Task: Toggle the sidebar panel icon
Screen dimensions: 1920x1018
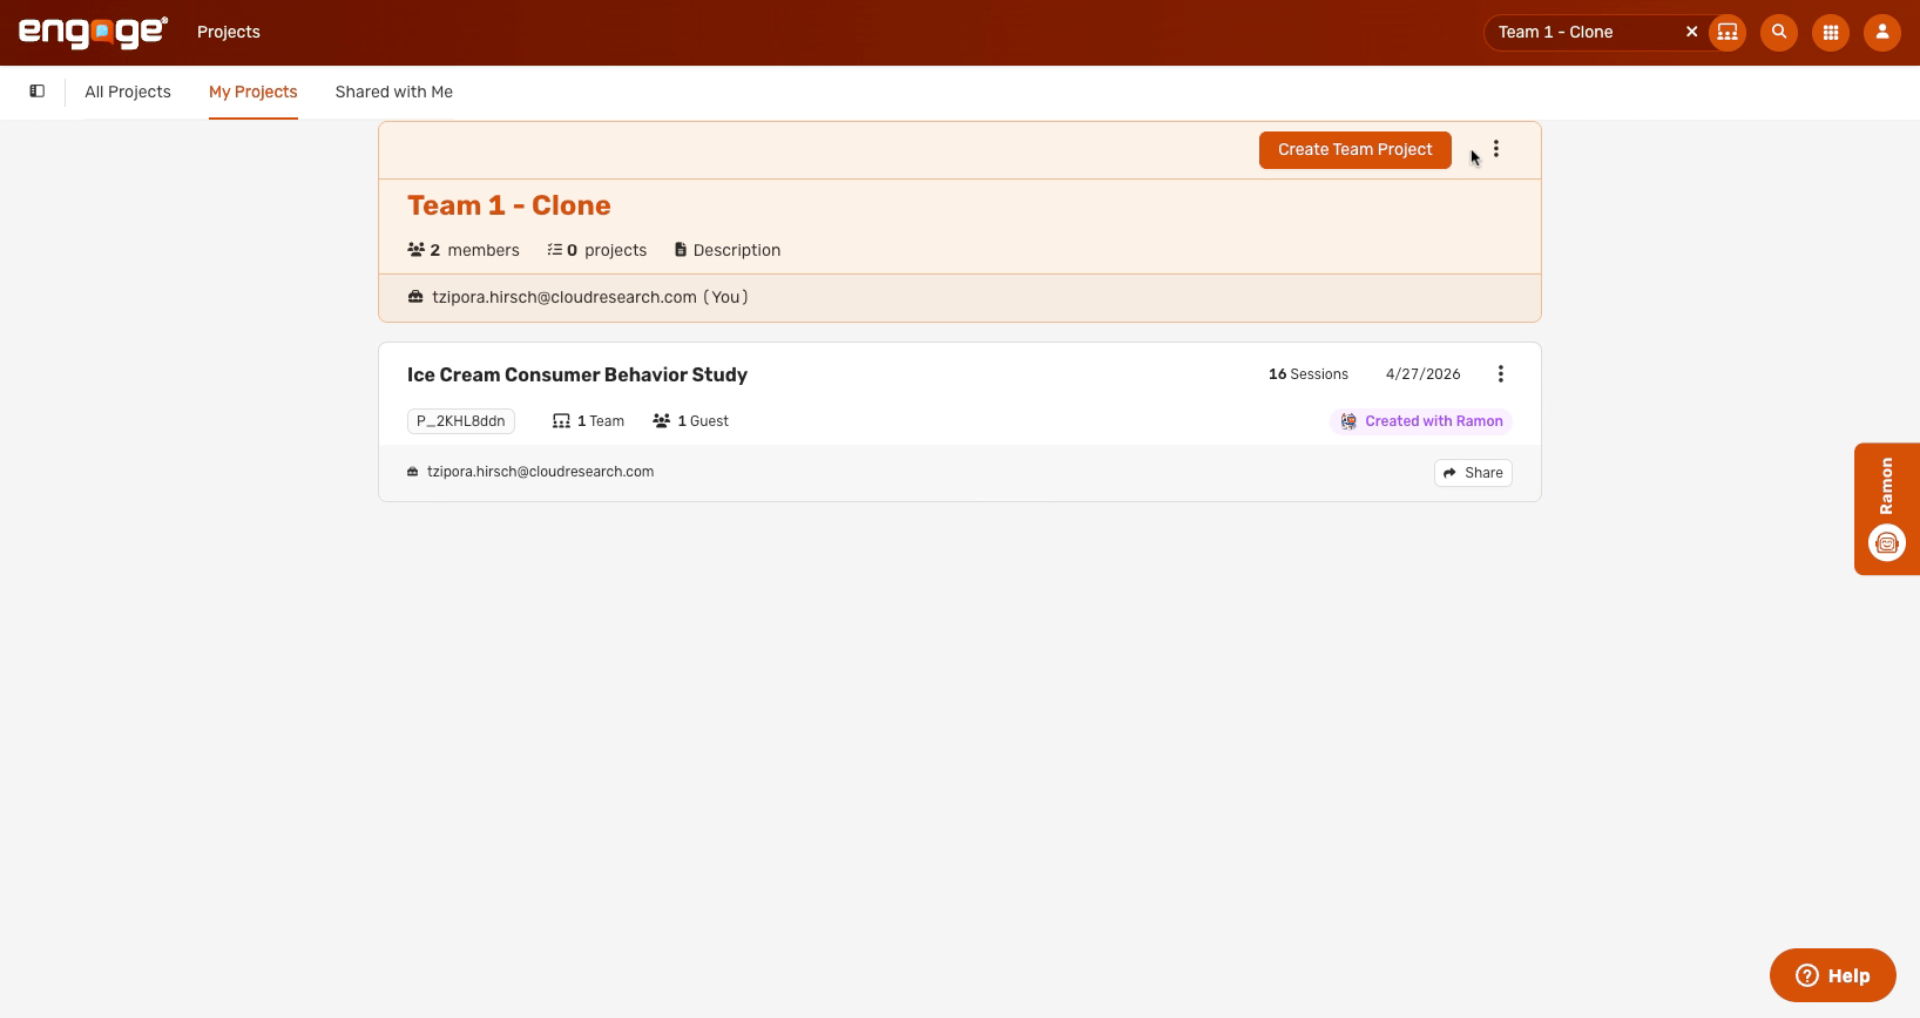Action: tap(37, 91)
